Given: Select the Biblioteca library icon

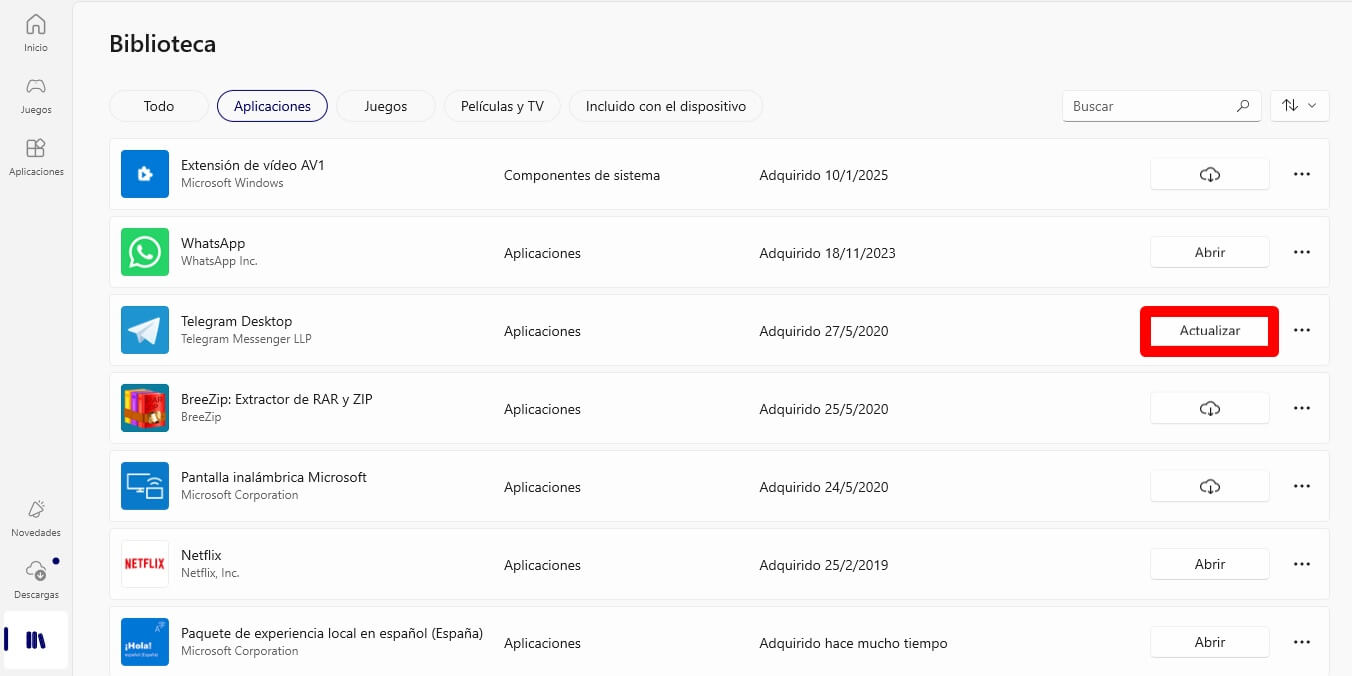Looking at the screenshot, I should point(36,640).
